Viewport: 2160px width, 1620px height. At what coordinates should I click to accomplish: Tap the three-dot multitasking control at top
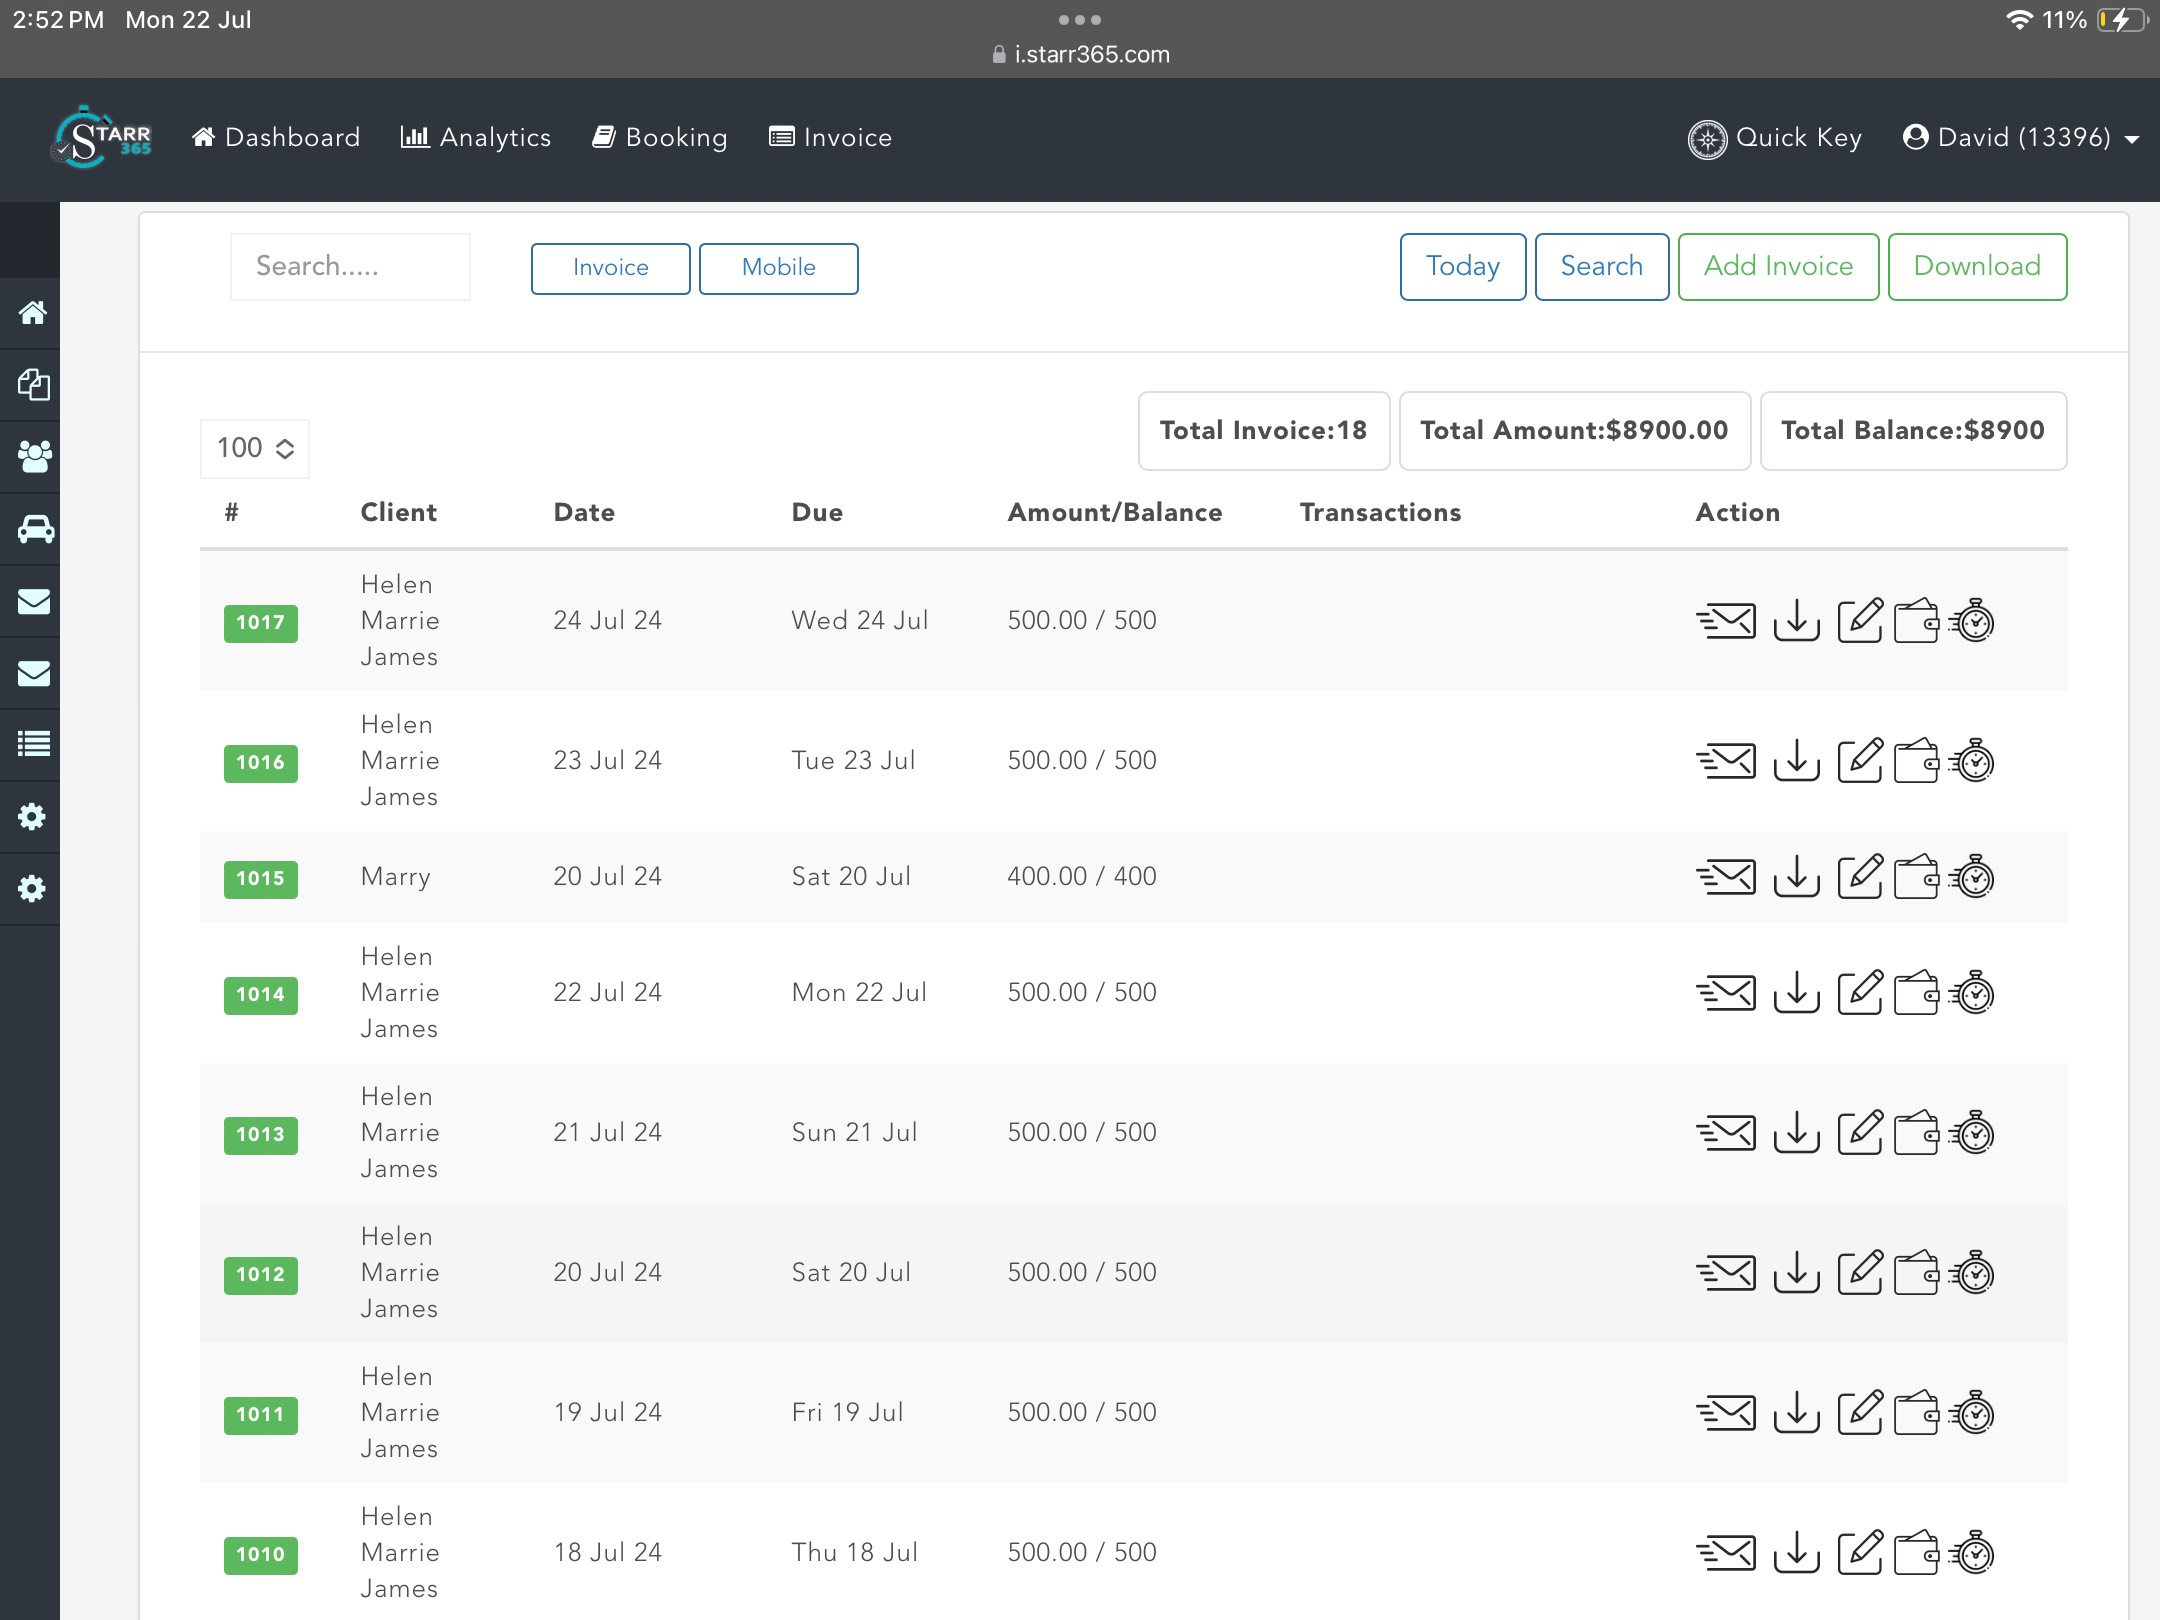(1080, 20)
